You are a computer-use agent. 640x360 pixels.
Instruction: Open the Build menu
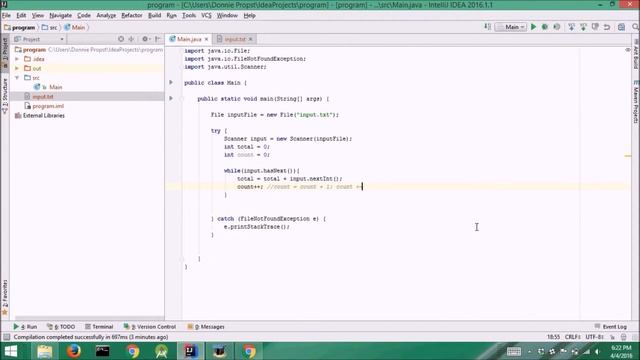[x=154, y=16]
